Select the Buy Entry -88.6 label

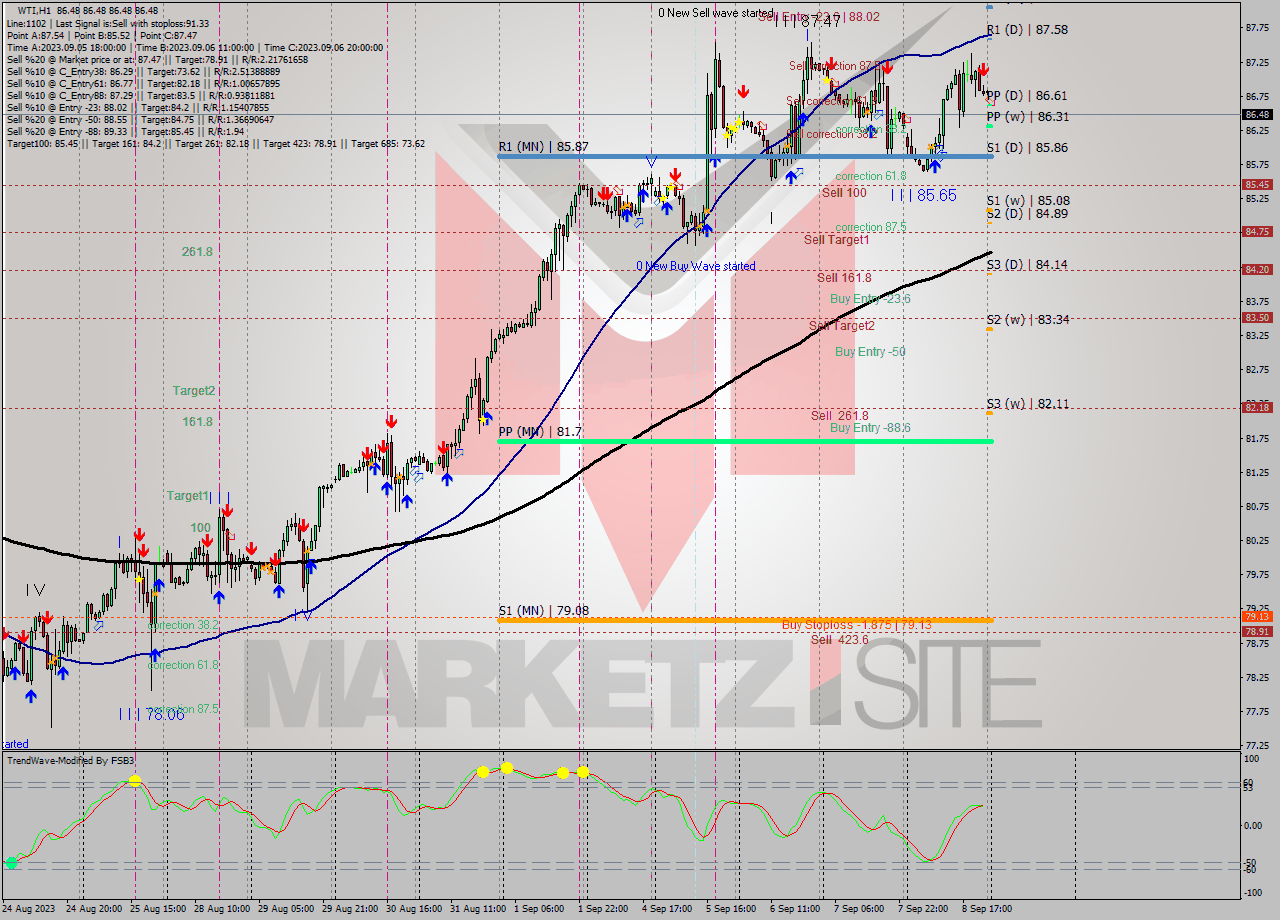pos(870,428)
